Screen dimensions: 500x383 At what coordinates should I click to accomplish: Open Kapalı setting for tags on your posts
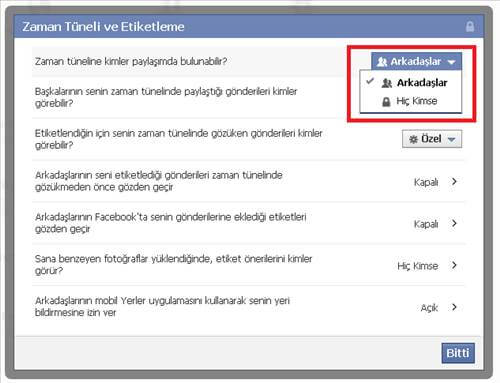click(x=435, y=224)
